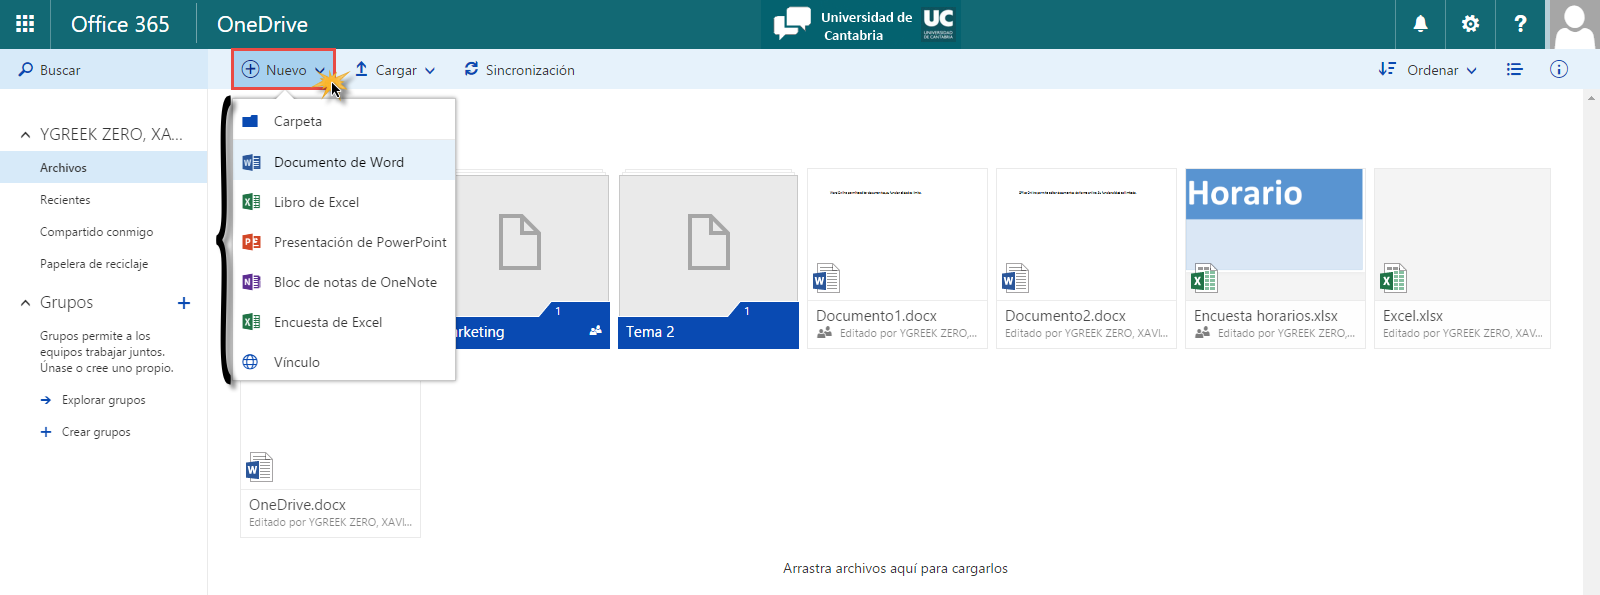Switch to list view icon

click(1515, 69)
